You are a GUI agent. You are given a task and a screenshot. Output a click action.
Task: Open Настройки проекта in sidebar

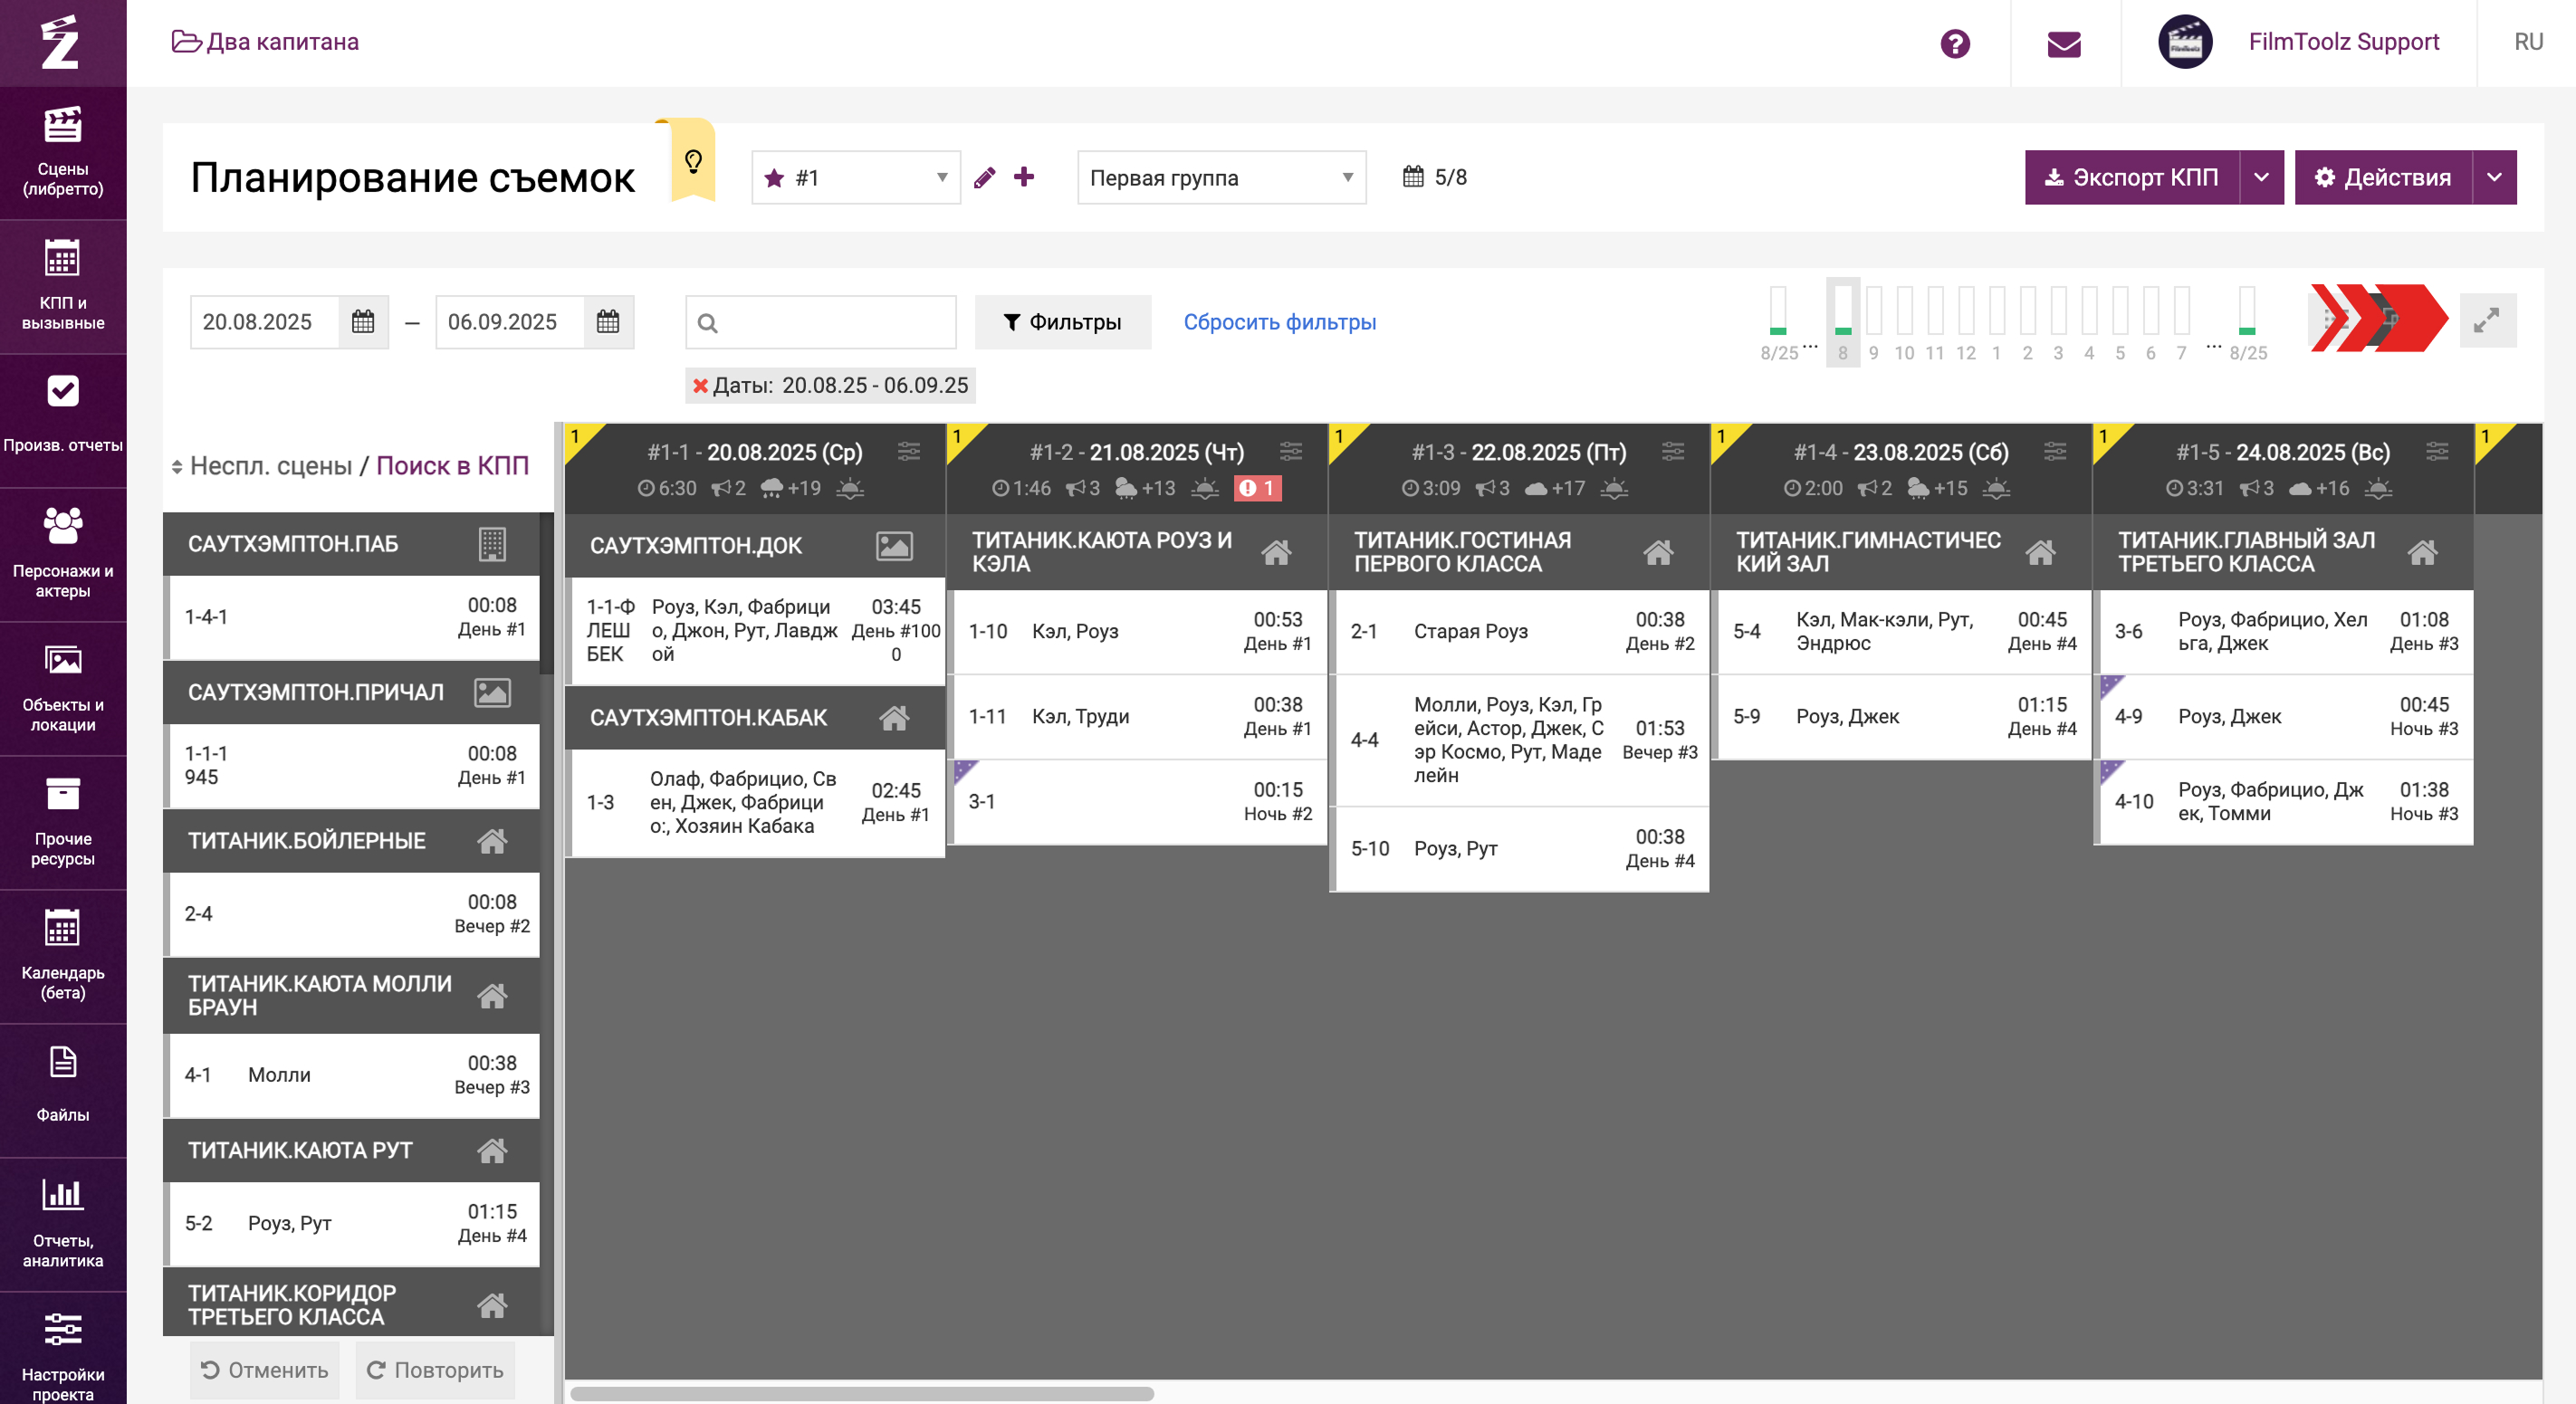(63, 1350)
